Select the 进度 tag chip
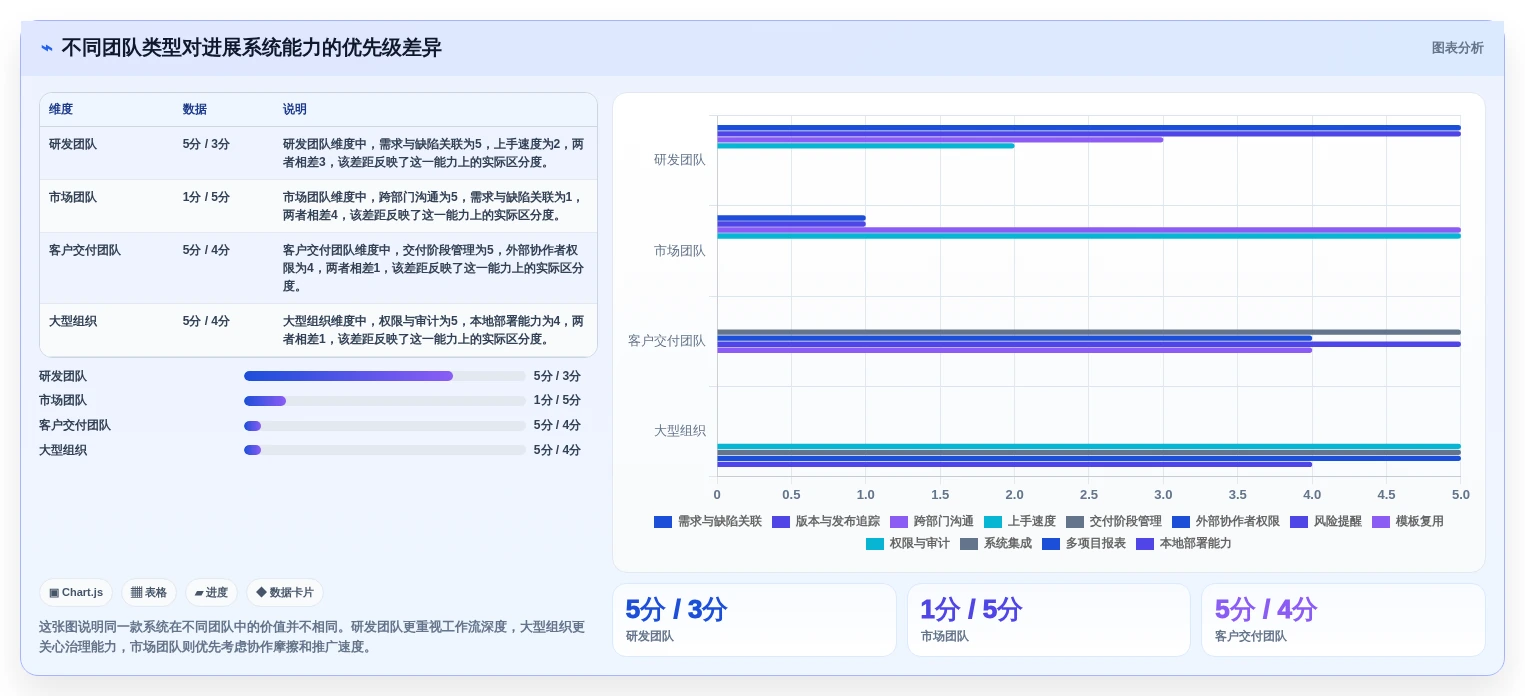1525x696 pixels. point(211,592)
